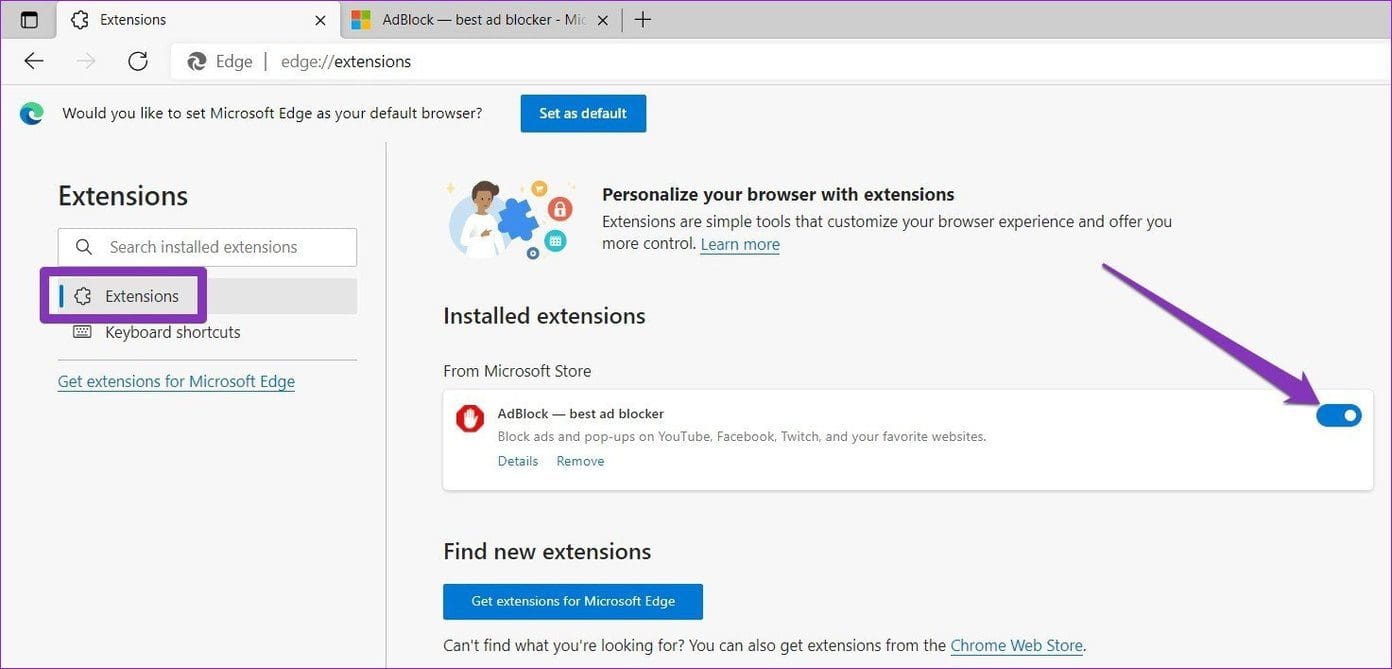Go forward with the browser forward arrow

[x=87, y=61]
